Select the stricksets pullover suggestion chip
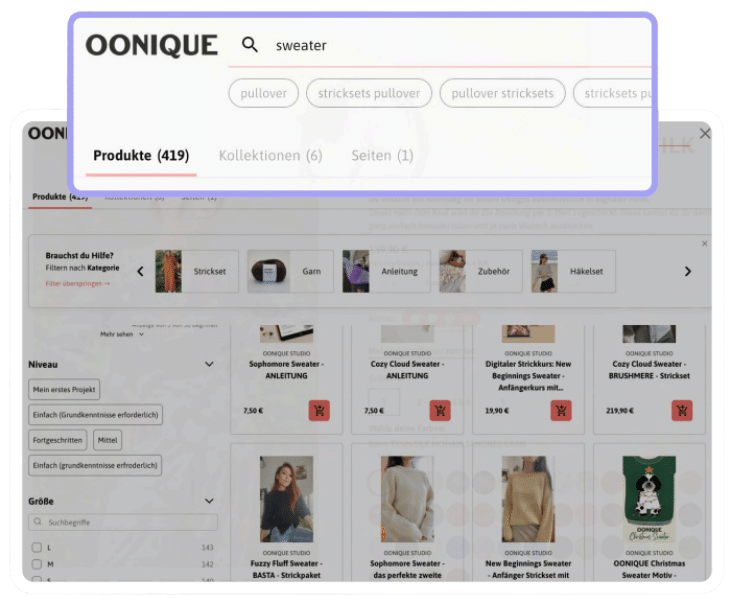 (369, 93)
